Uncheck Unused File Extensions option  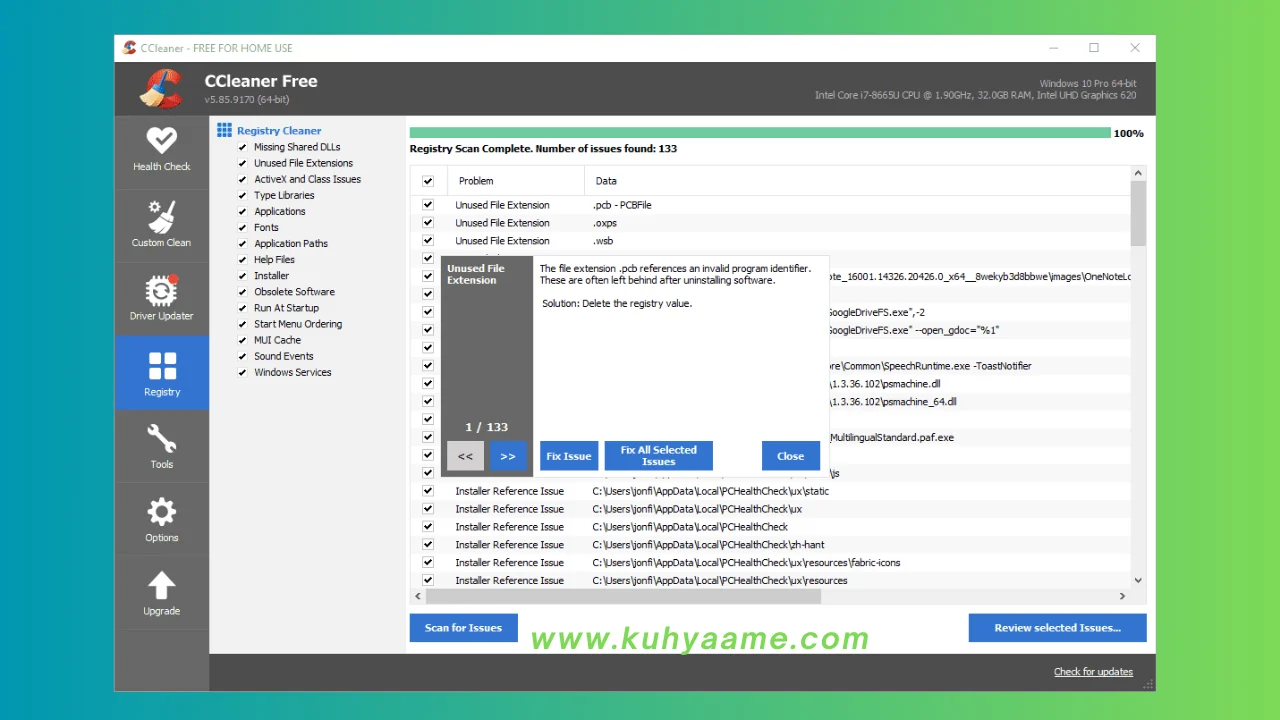tap(242, 163)
